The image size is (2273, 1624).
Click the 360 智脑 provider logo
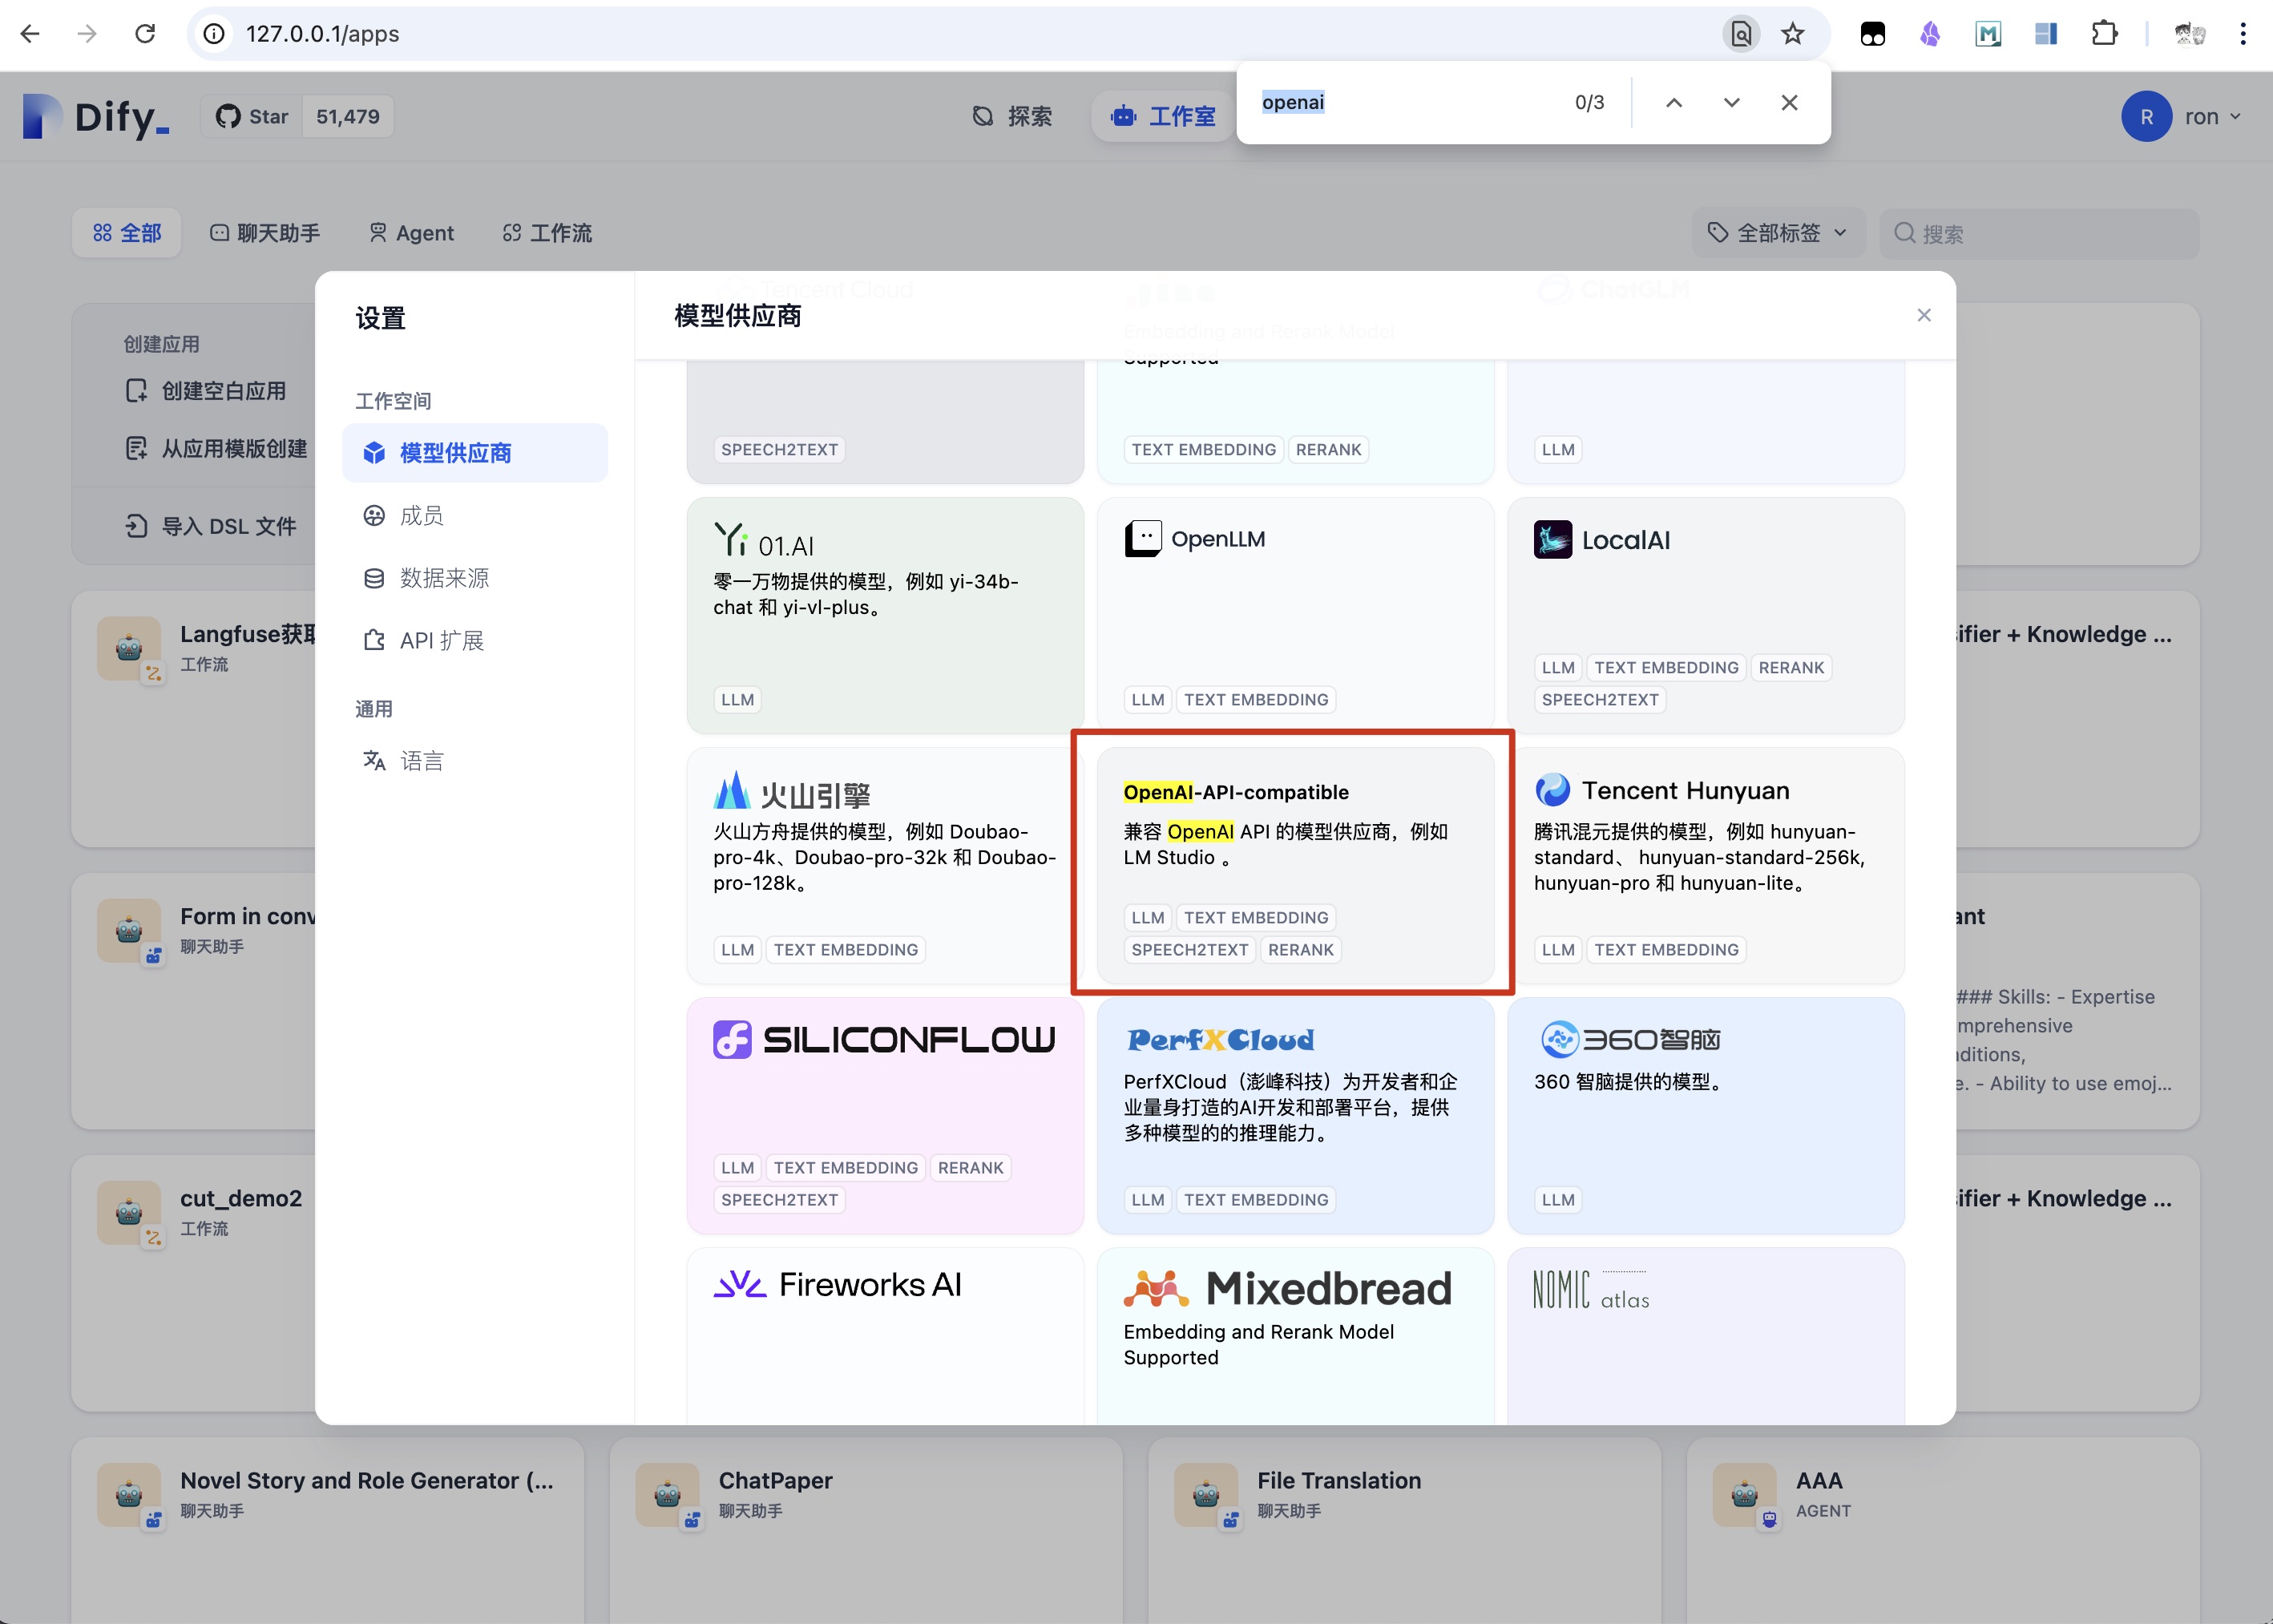point(1630,1040)
